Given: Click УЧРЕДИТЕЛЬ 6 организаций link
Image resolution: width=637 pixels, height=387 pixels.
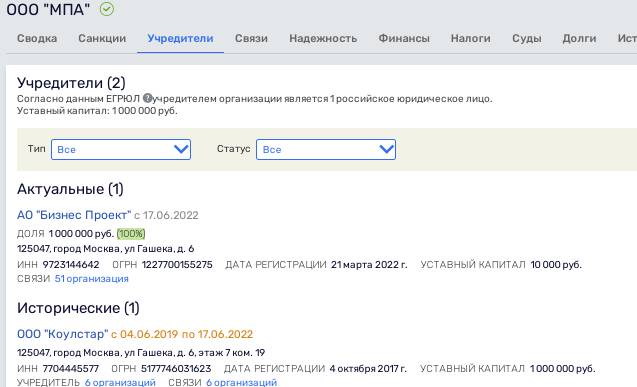Looking at the screenshot, I should tap(120, 382).
